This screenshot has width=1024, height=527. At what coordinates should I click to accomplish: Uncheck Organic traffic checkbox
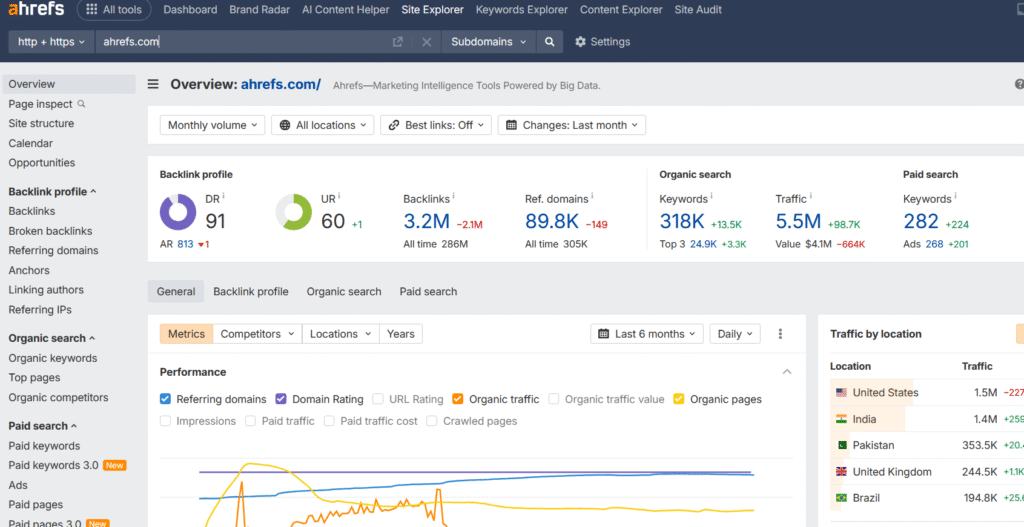click(458, 399)
